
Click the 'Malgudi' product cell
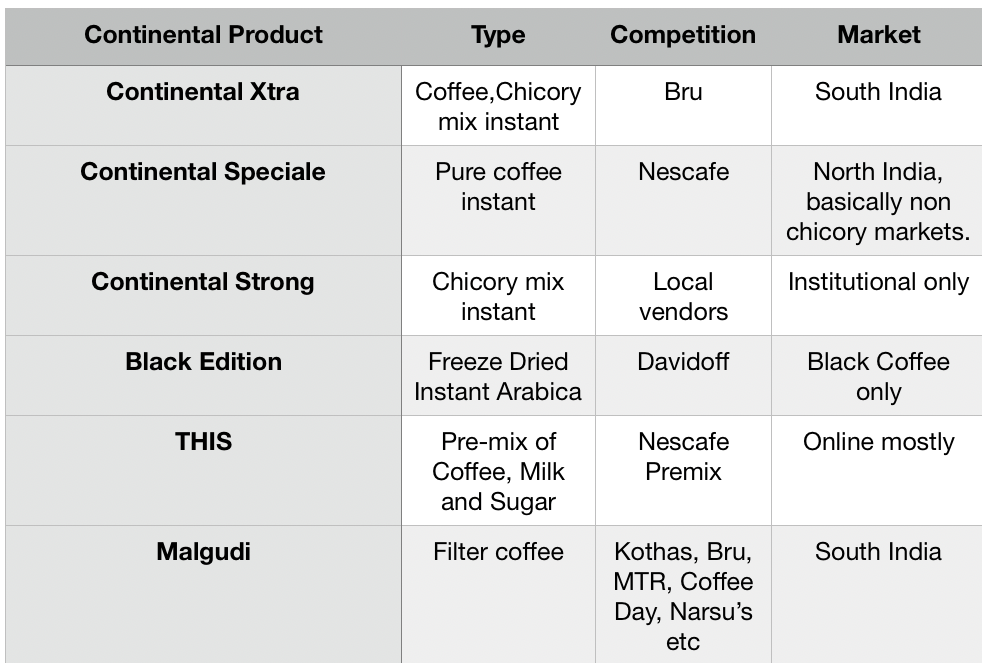pos(203,552)
